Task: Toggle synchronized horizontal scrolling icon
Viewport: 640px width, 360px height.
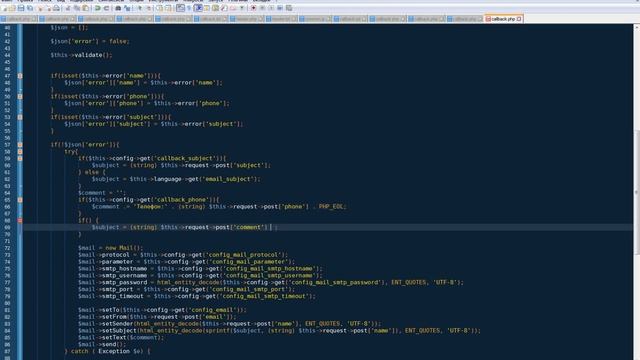Action: (x=168, y=8)
